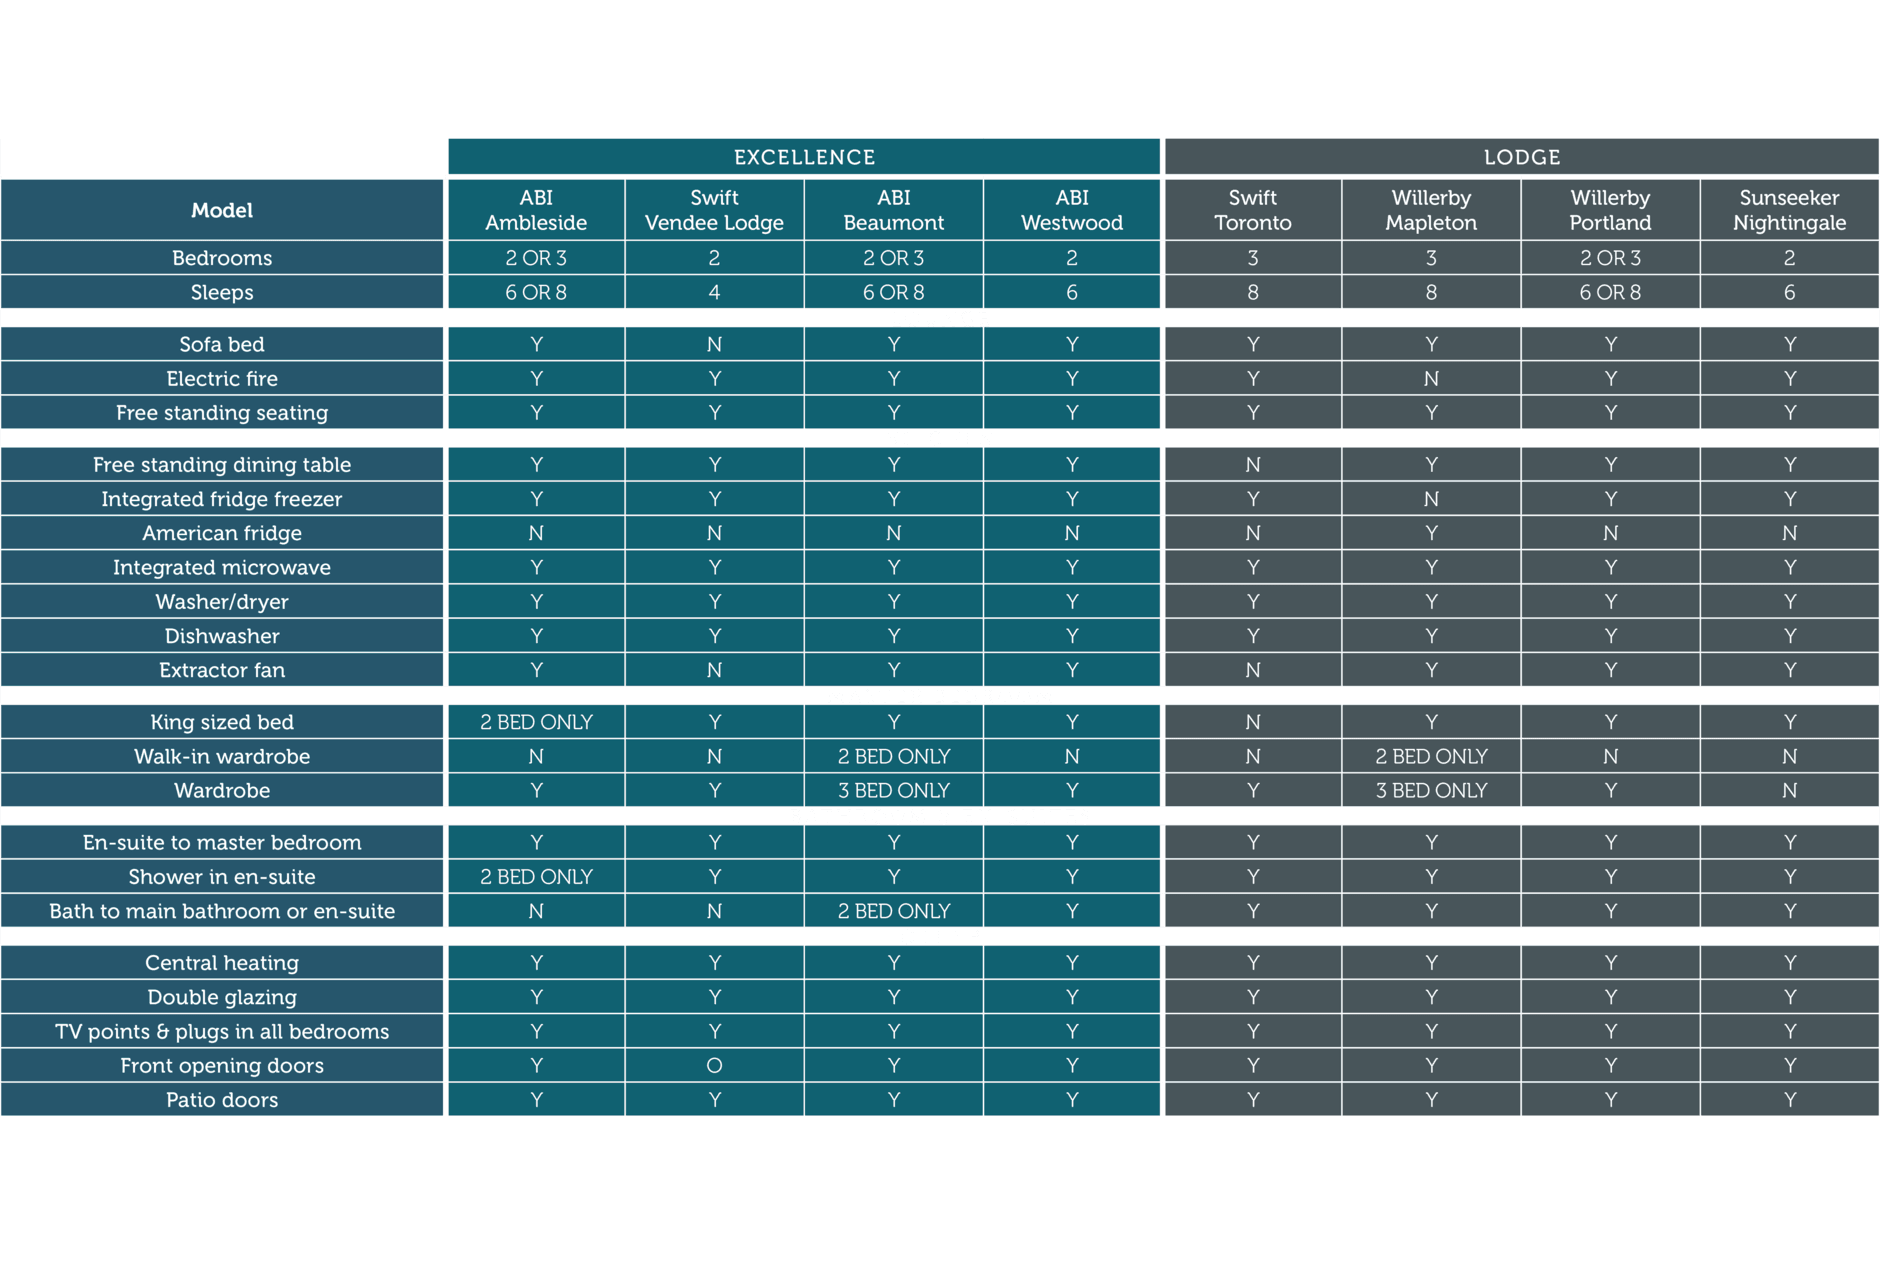
Task: Click Swift Toronto Free standing dining table N
Action: (1253, 464)
